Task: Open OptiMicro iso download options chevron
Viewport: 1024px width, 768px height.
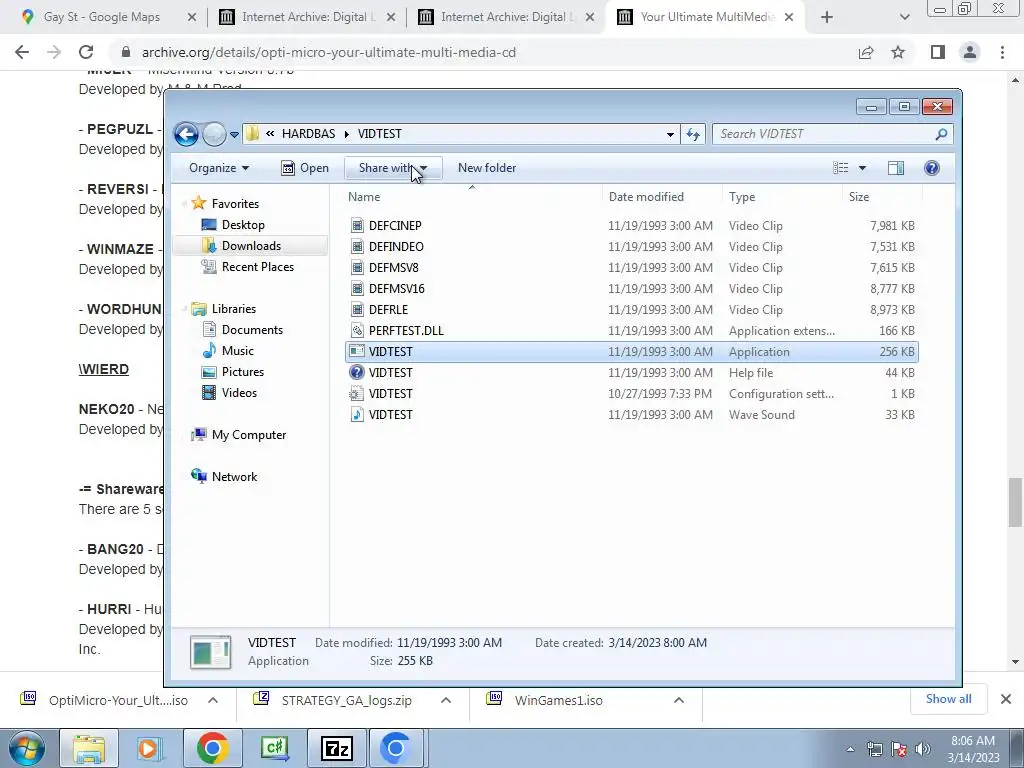Action: 213,701
